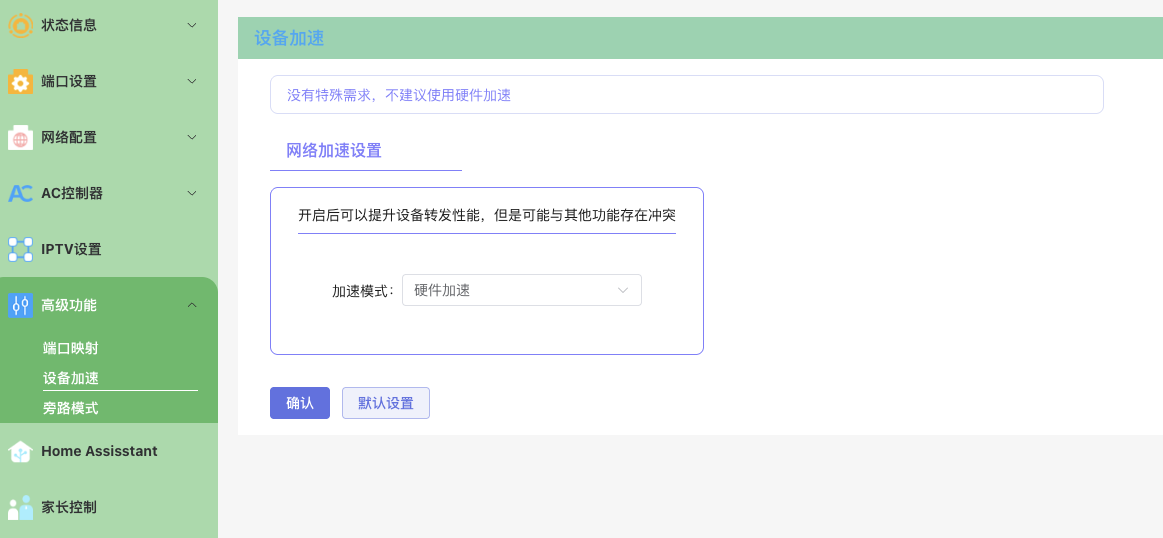Click the 端口设置 gear icon
The image size is (1163, 538).
[x=20, y=81]
